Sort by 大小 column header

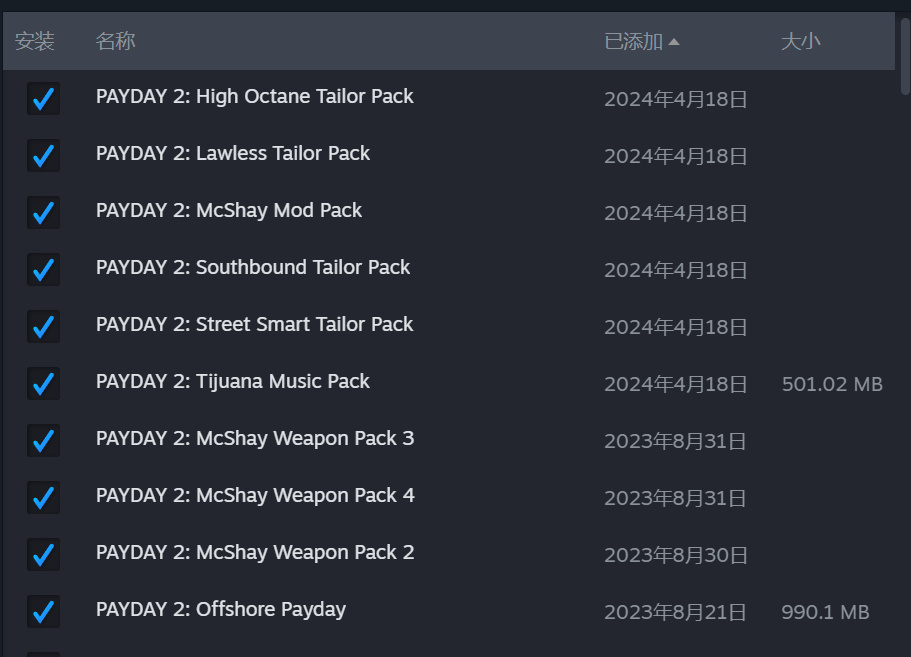(x=800, y=42)
